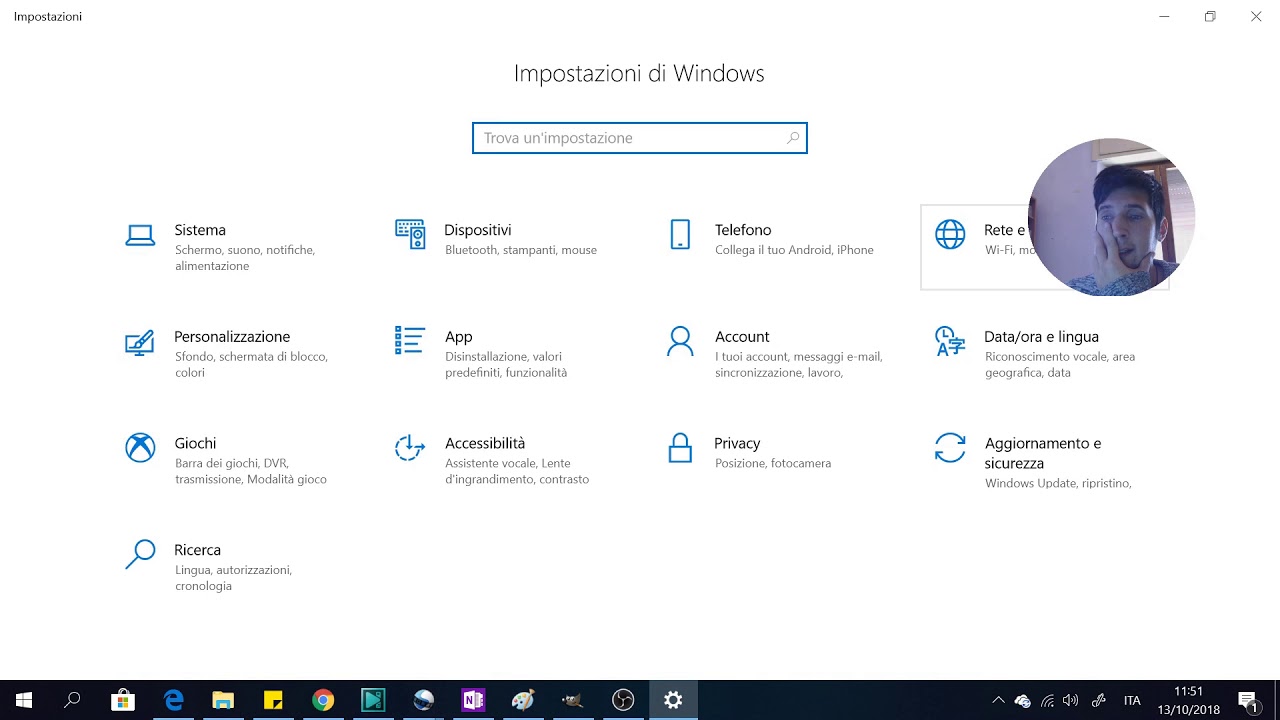Open the volume speaker tray icon
Image resolution: width=1280 pixels, height=720 pixels.
pos(1071,700)
